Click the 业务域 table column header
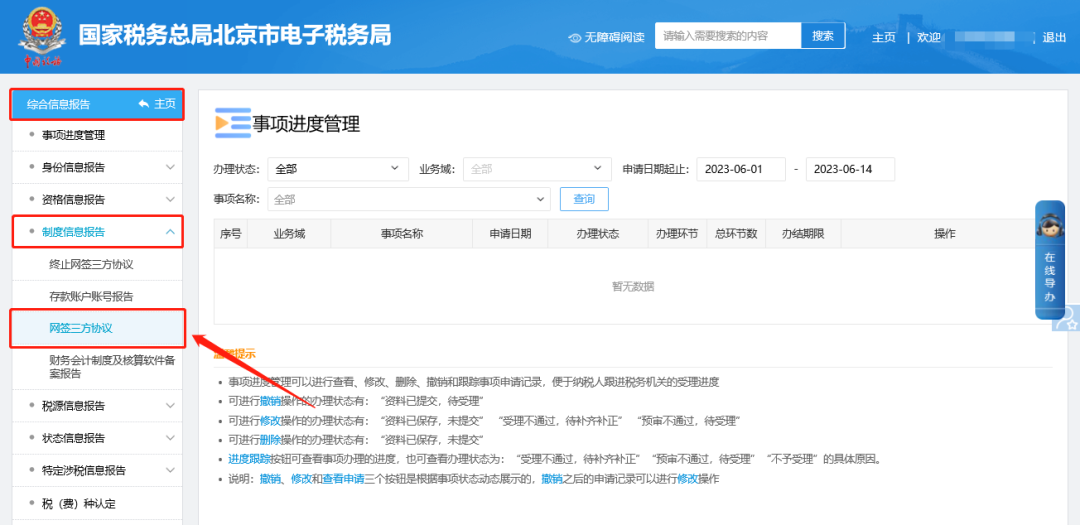This screenshot has width=1080, height=525. click(x=289, y=234)
